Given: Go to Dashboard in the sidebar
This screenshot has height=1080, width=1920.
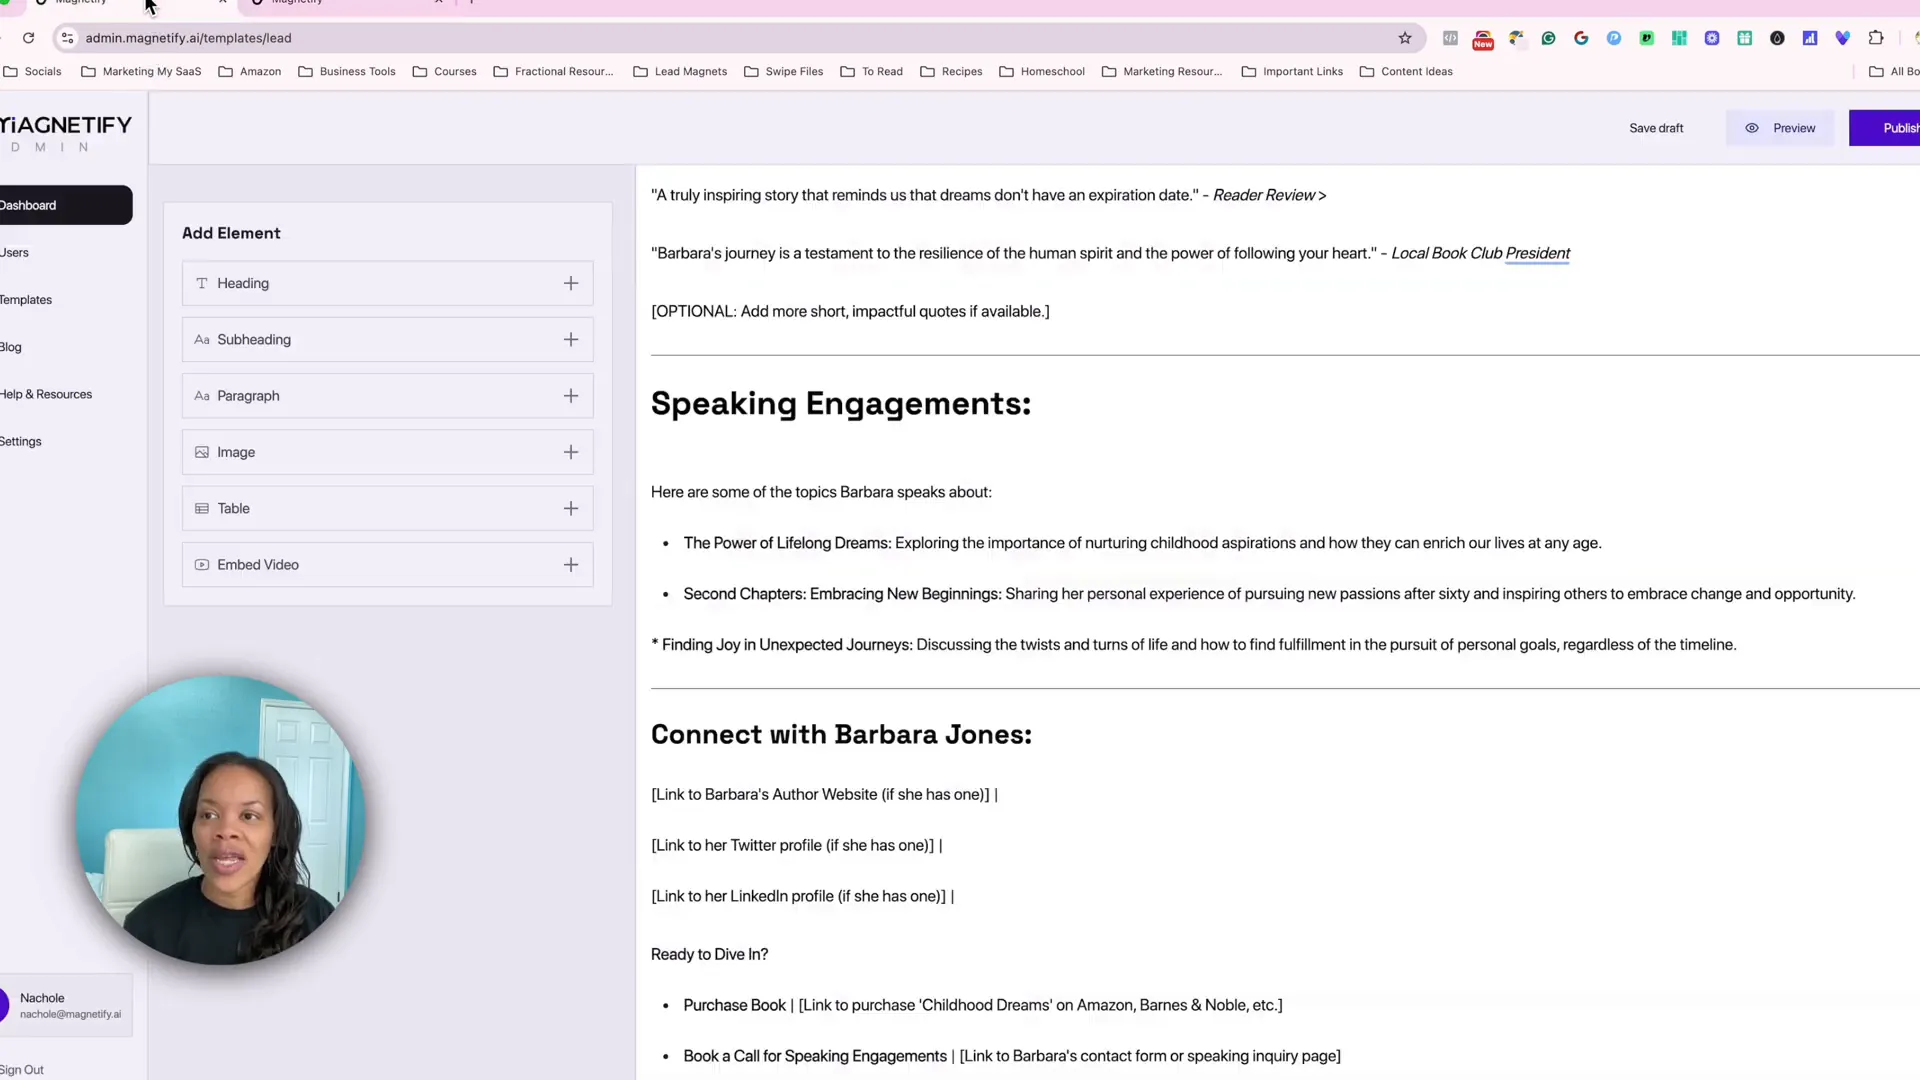Looking at the screenshot, I should [66, 205].
